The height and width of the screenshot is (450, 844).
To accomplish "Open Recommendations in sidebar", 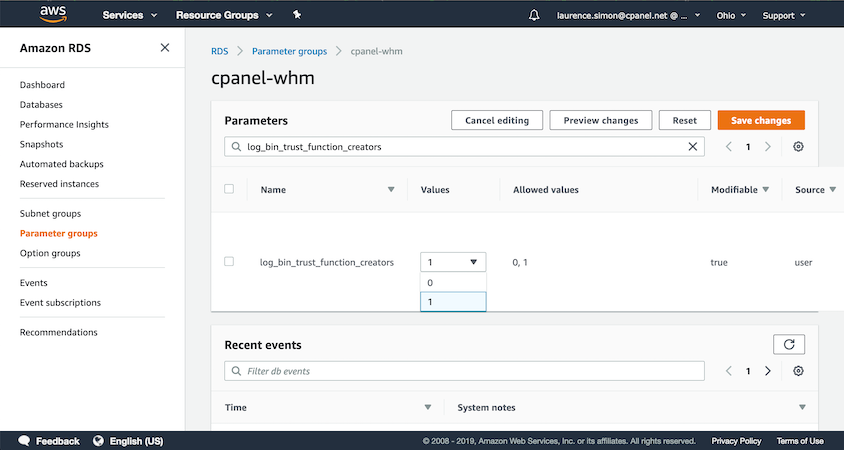I will 59,333.
